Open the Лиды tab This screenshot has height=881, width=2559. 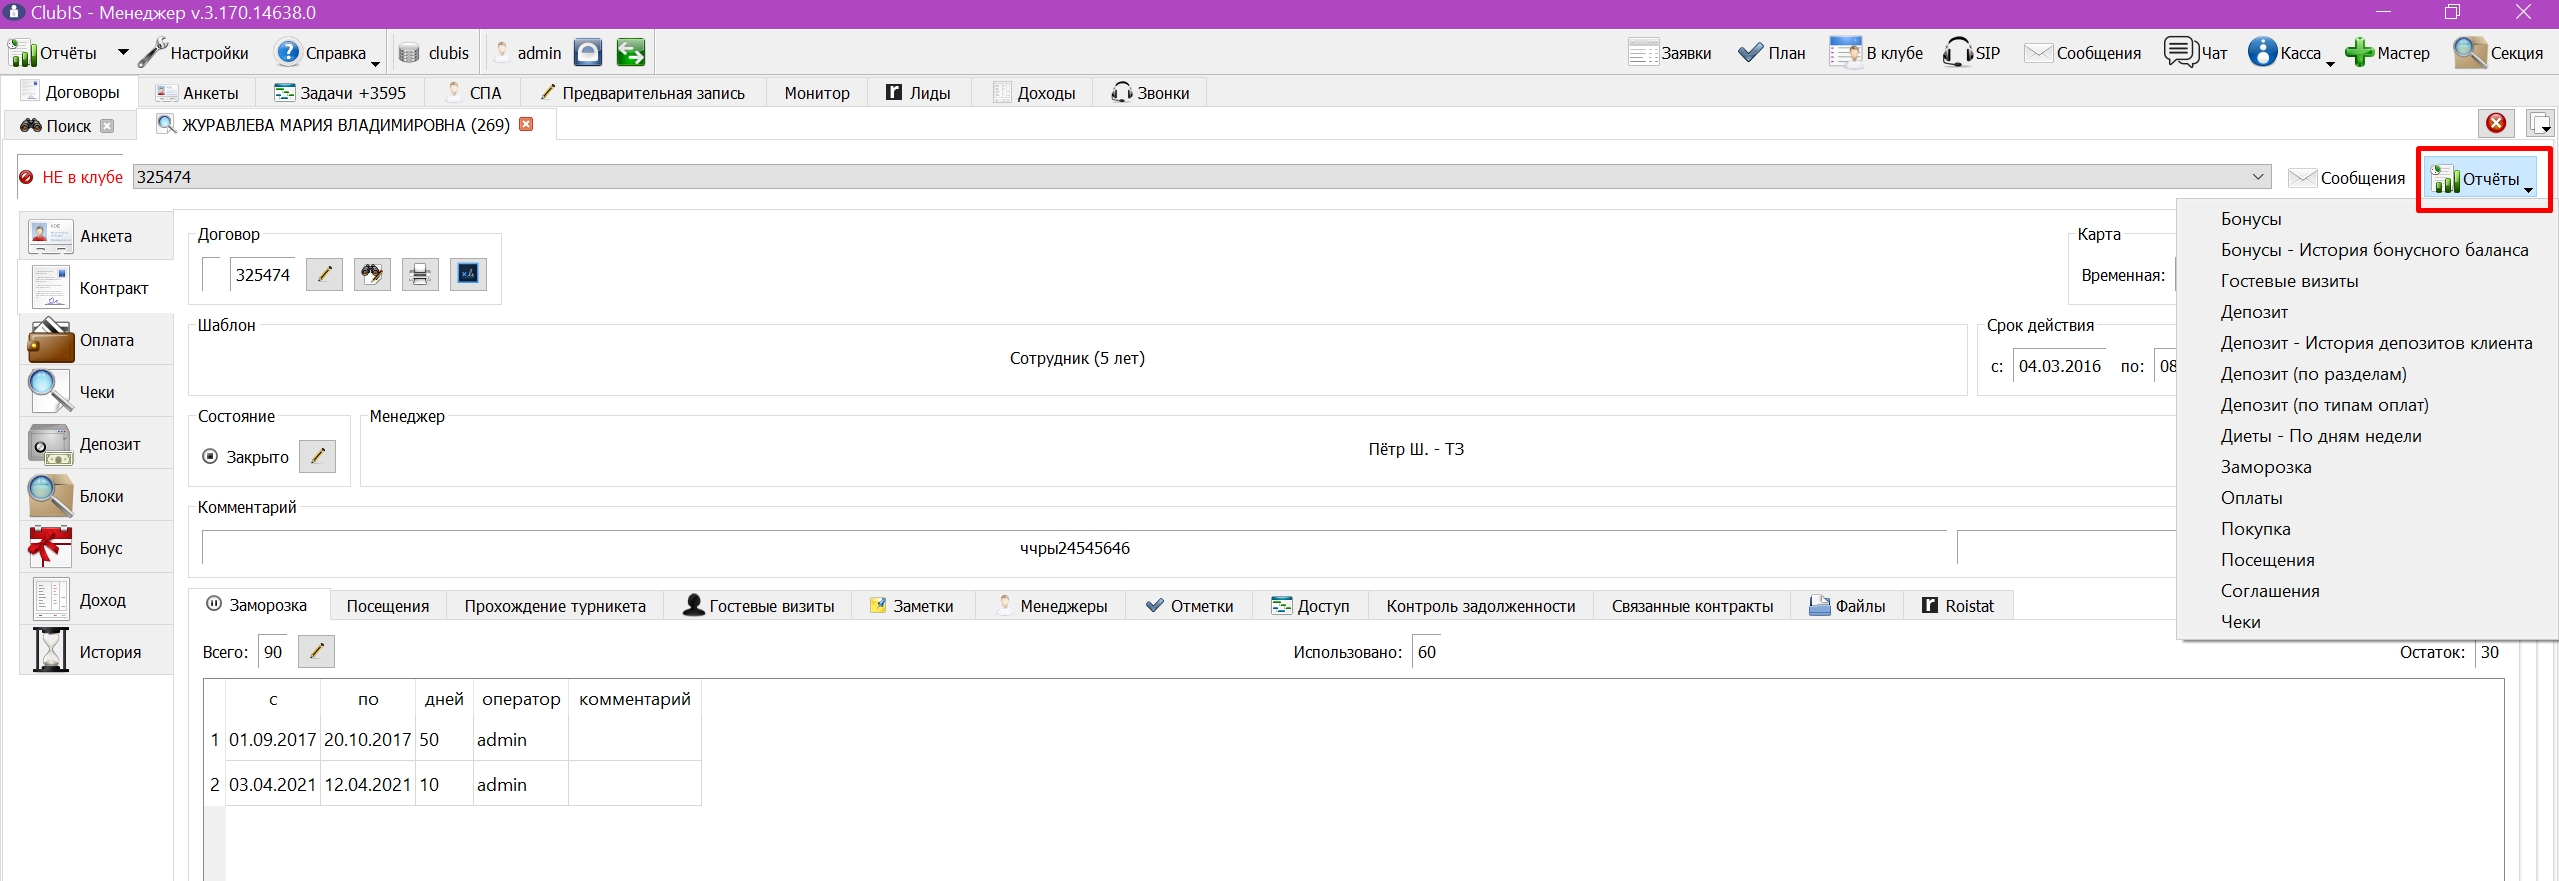[x=918, y=93]
